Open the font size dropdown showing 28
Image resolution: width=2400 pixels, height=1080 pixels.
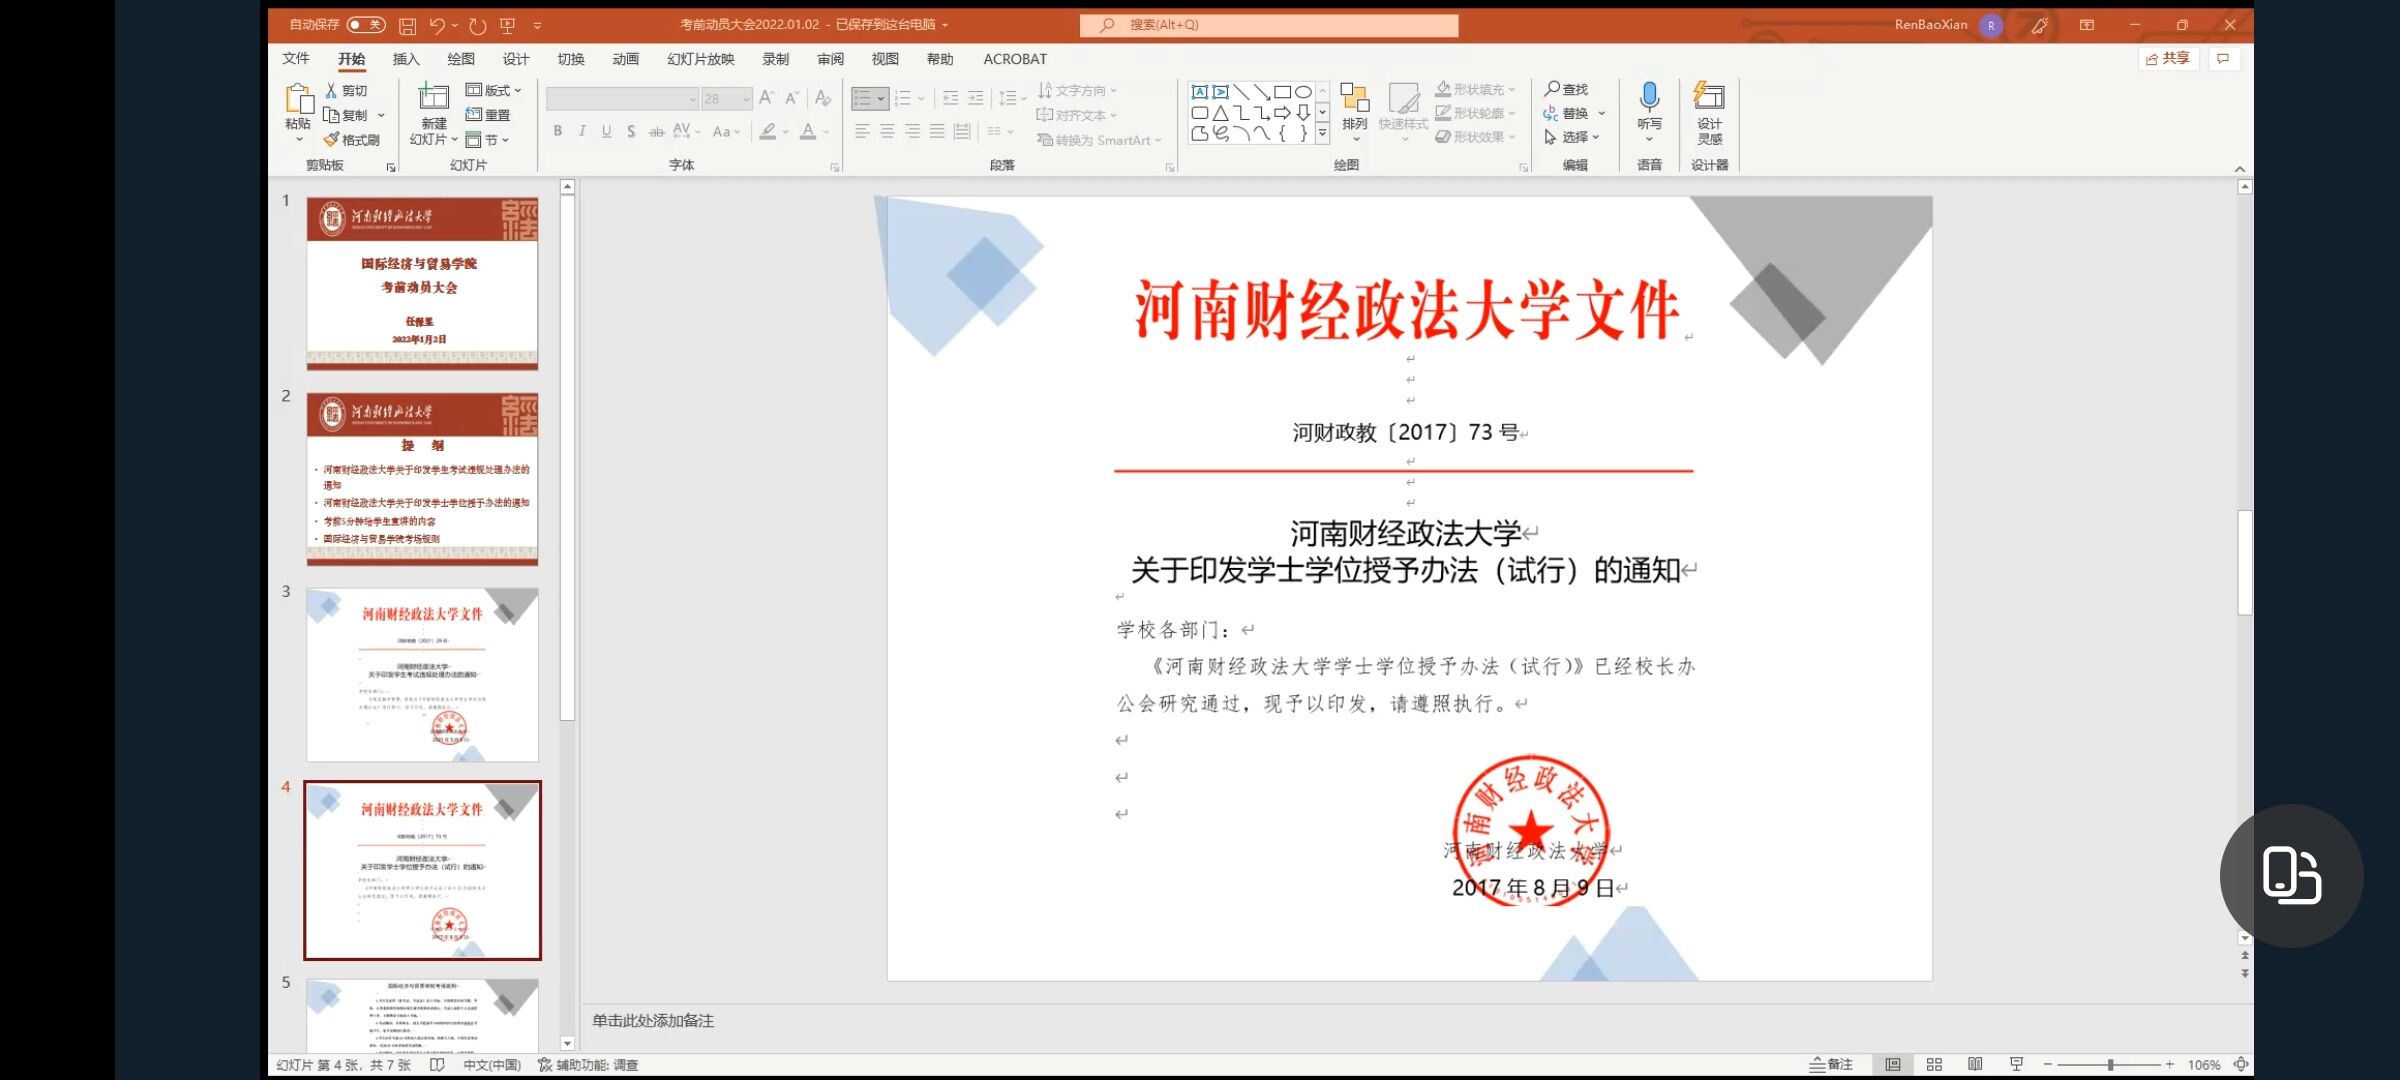[x=745, y=99]
